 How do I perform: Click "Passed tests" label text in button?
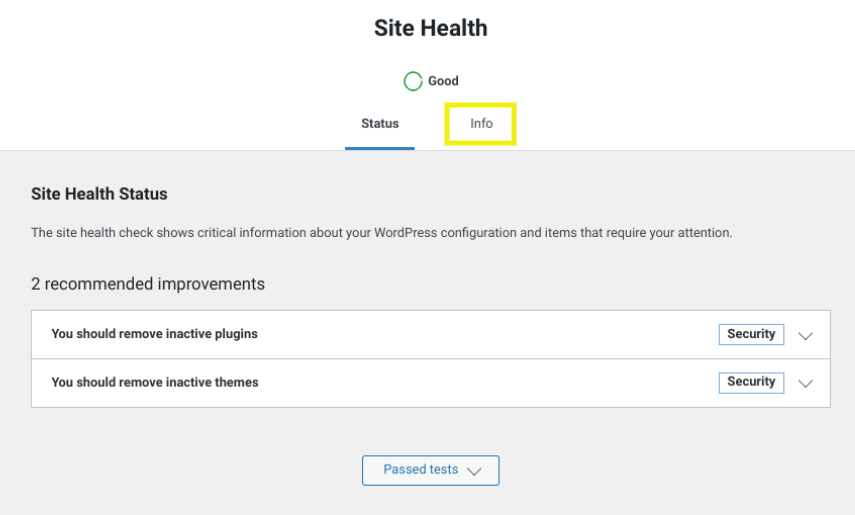point(420,470)
